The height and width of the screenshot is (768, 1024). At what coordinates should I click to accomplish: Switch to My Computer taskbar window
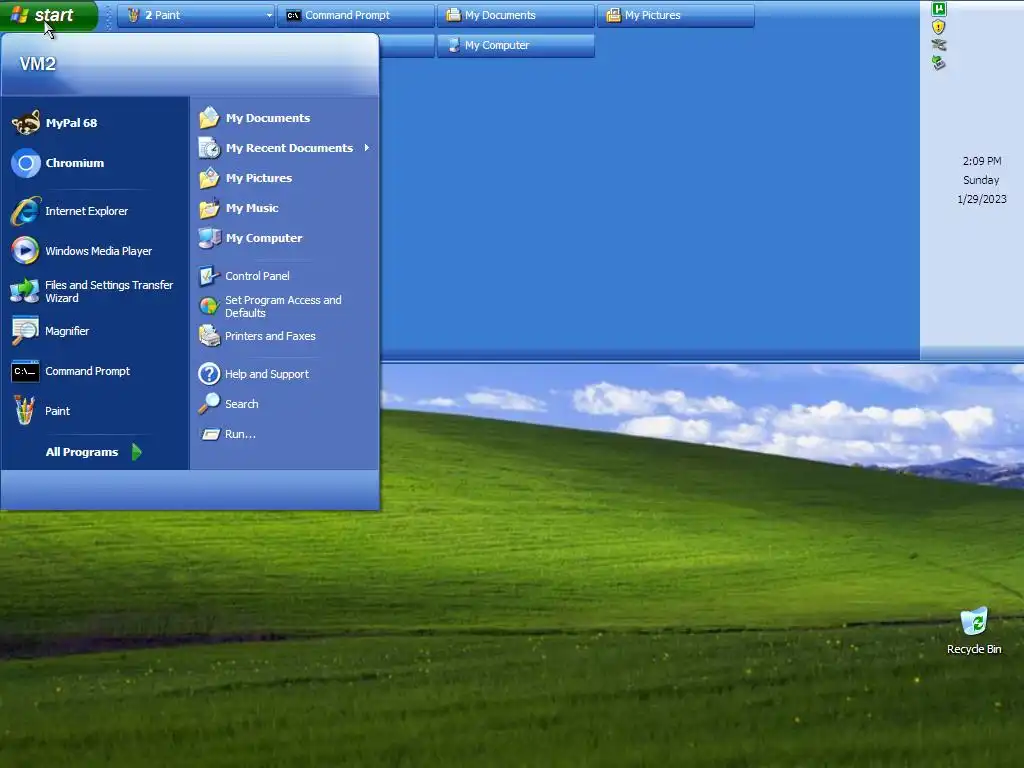pos(515,45)
